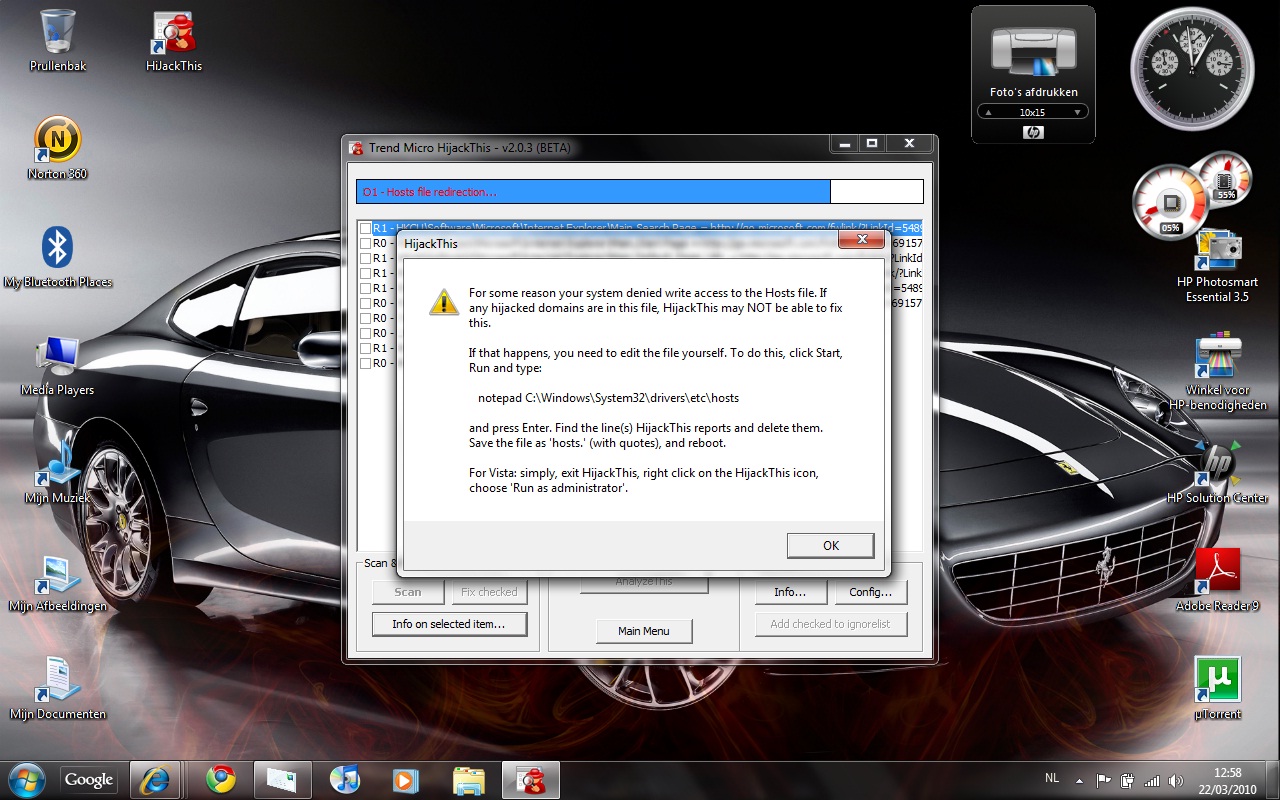Tick the checkbox of the row ending in ?LinkId
1280x800 pixels.
365,258
